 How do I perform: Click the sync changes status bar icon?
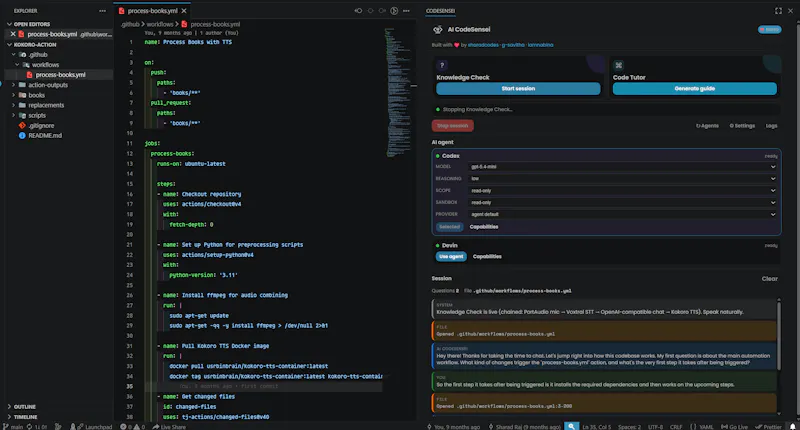[37, 427]
